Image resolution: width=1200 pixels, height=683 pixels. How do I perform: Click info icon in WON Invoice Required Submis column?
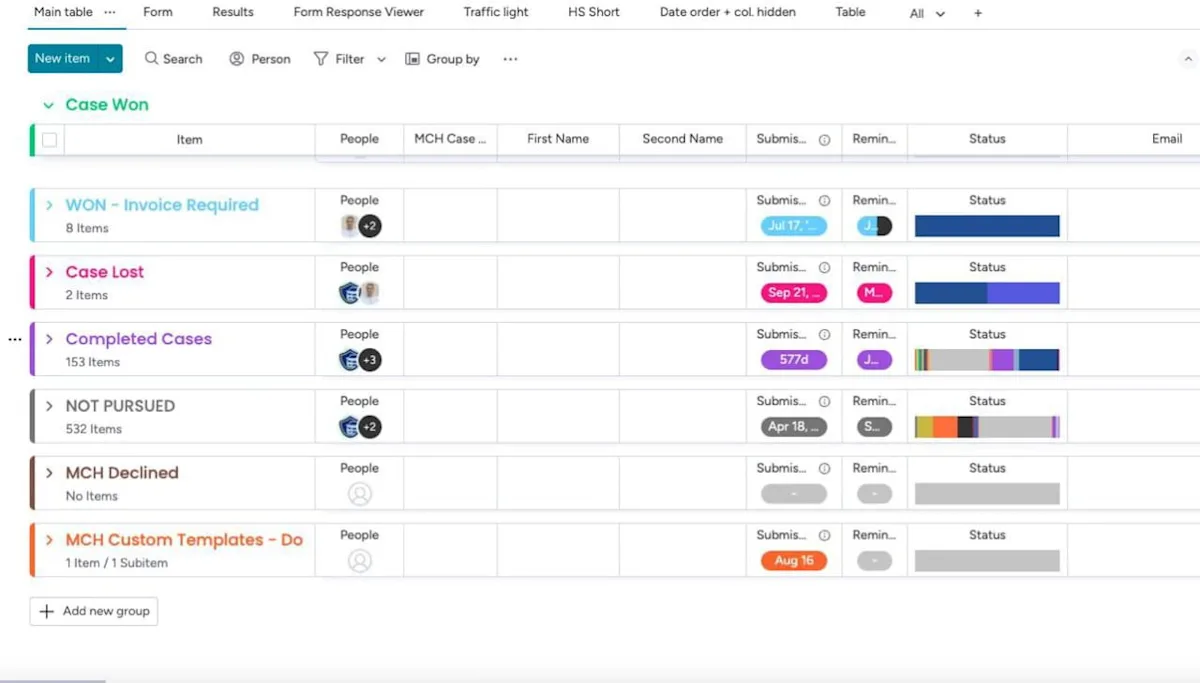[824, 201]
